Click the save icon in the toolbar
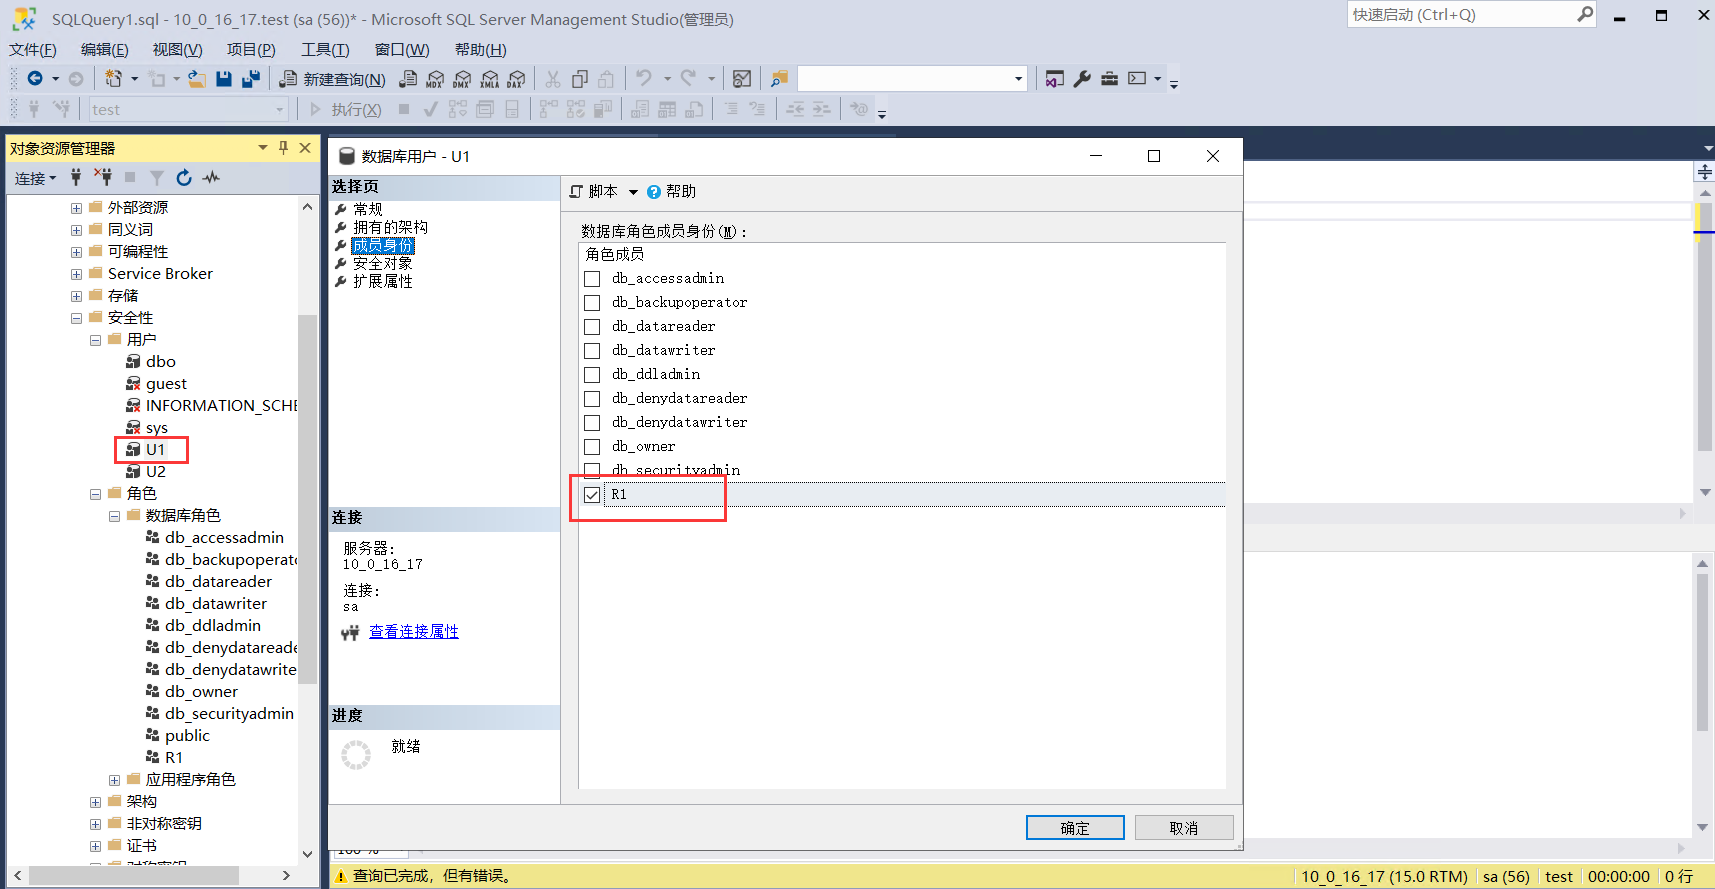The width and height of the screenshot is (1715, 889). (224, 78)
